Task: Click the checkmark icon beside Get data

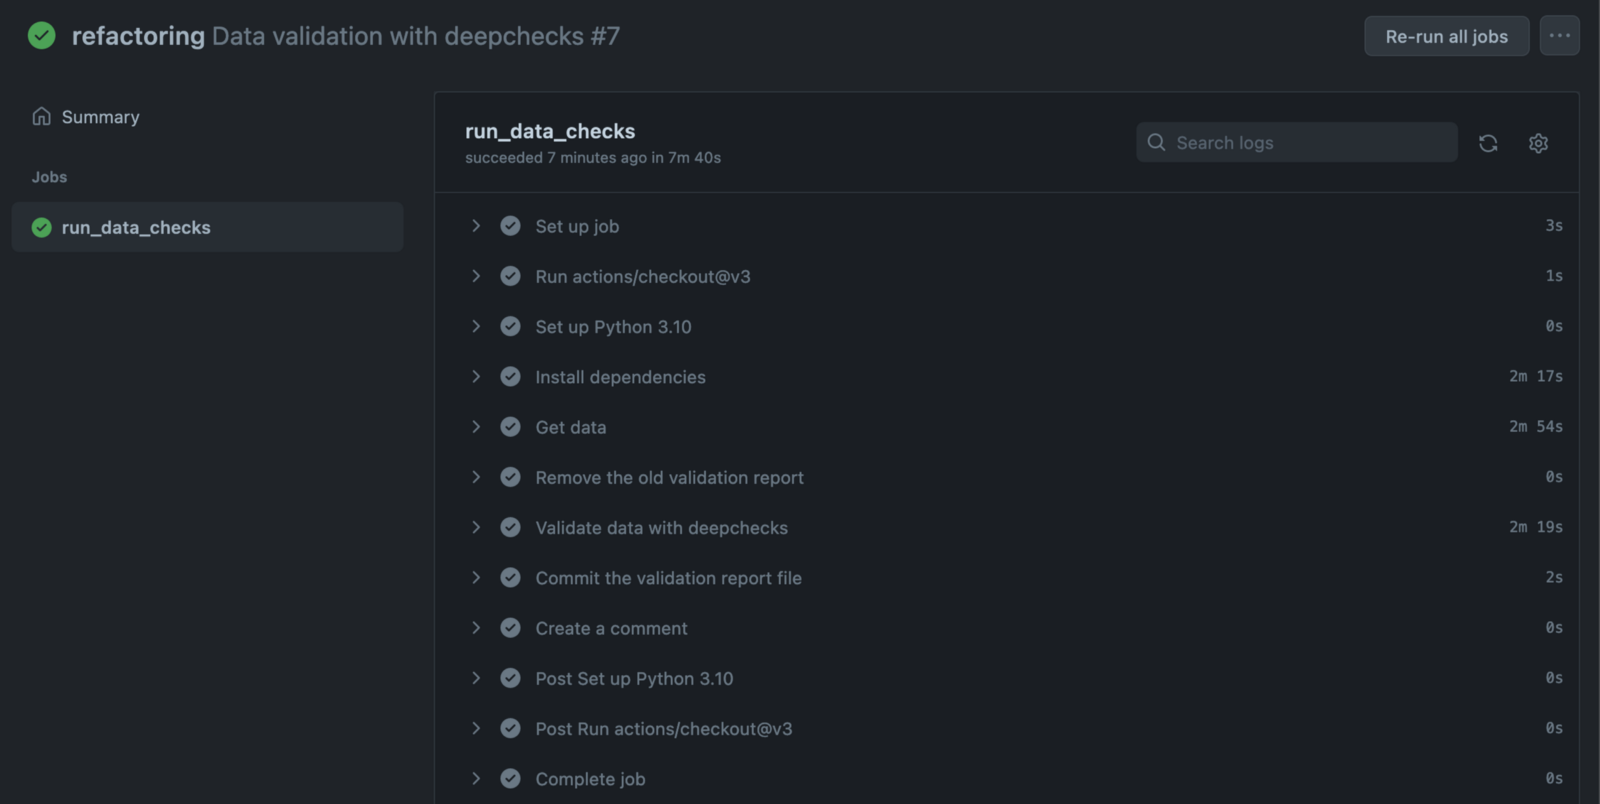Action: pyautogui.click(x=510, y=427)
